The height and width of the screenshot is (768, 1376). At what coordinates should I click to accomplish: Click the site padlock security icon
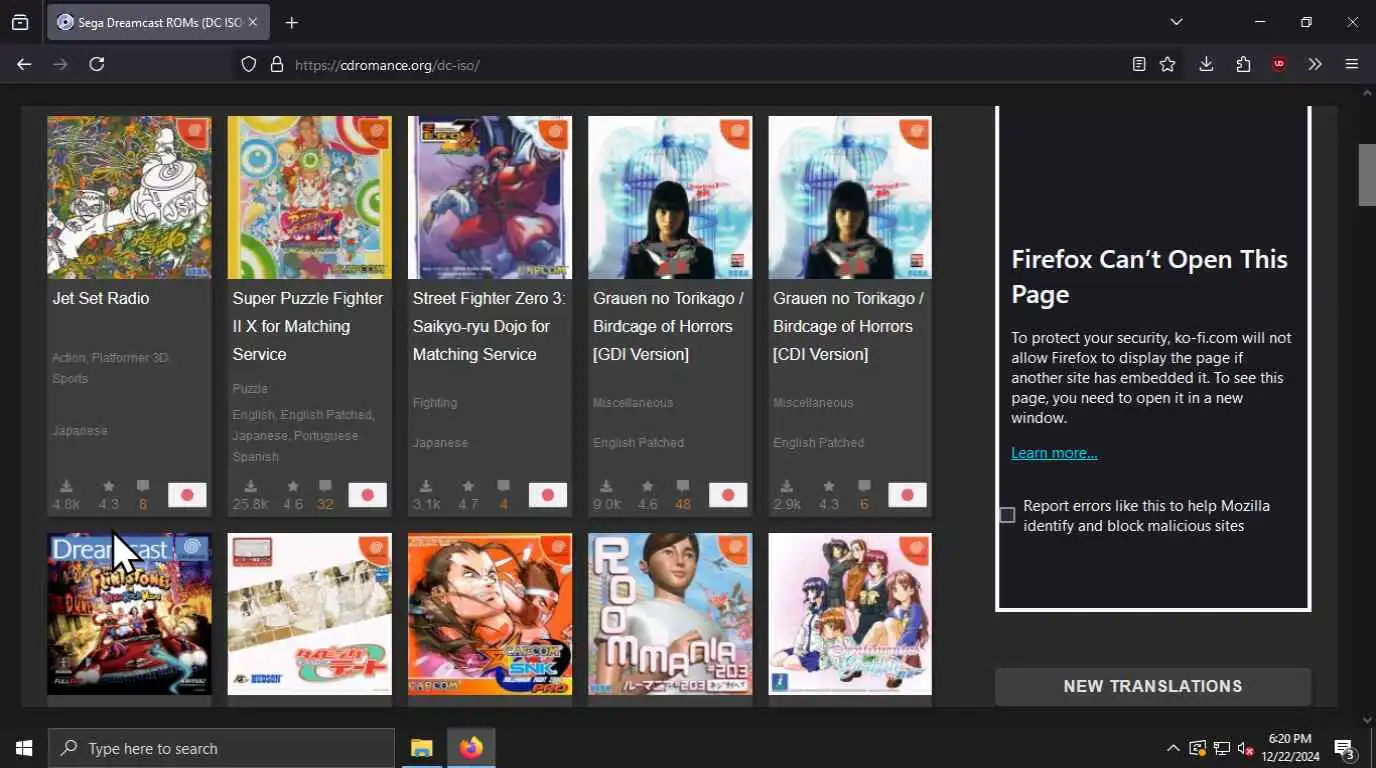(x=277, y=64)
